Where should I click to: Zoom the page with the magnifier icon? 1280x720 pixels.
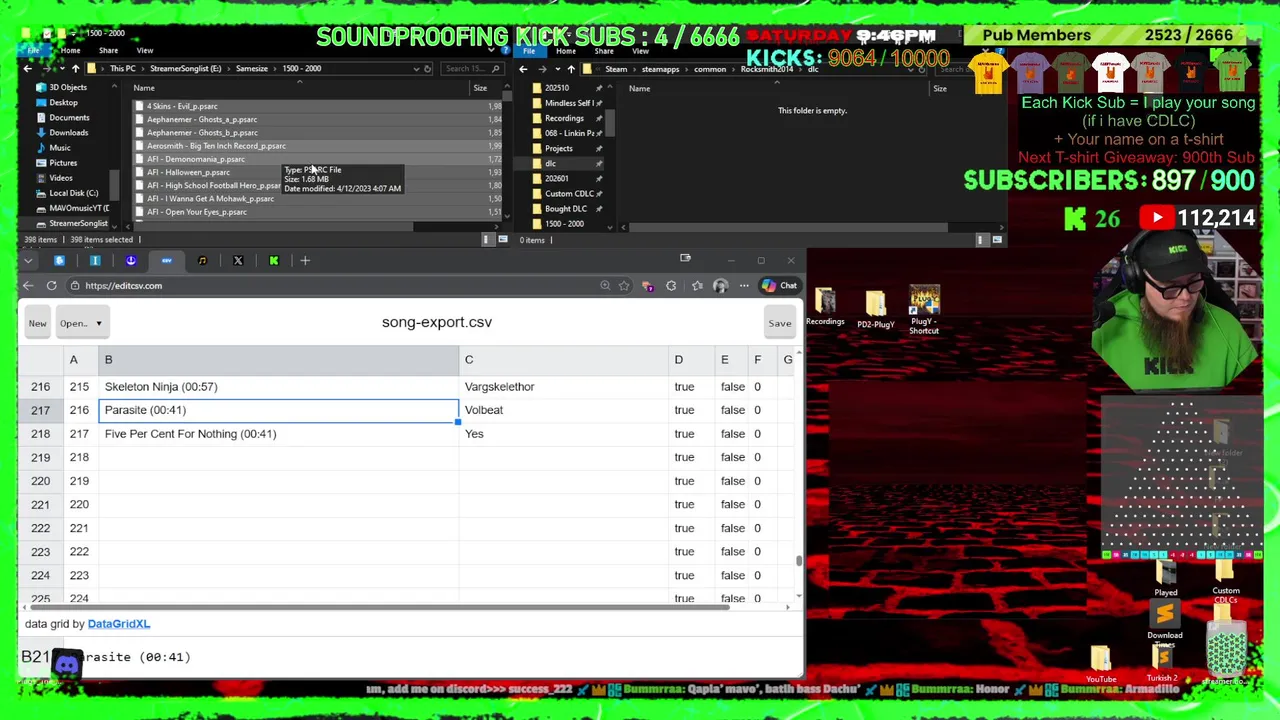coord(605,286)
